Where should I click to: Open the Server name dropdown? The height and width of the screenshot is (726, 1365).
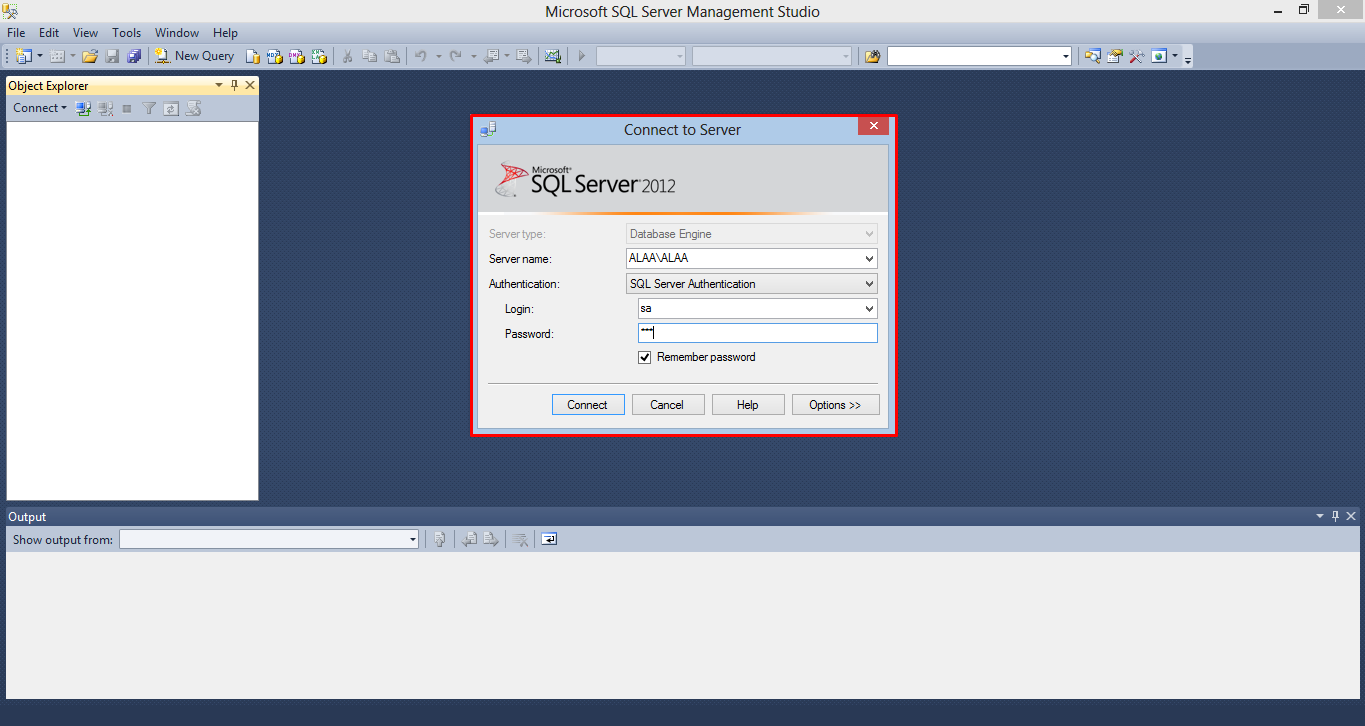[869, 259]
